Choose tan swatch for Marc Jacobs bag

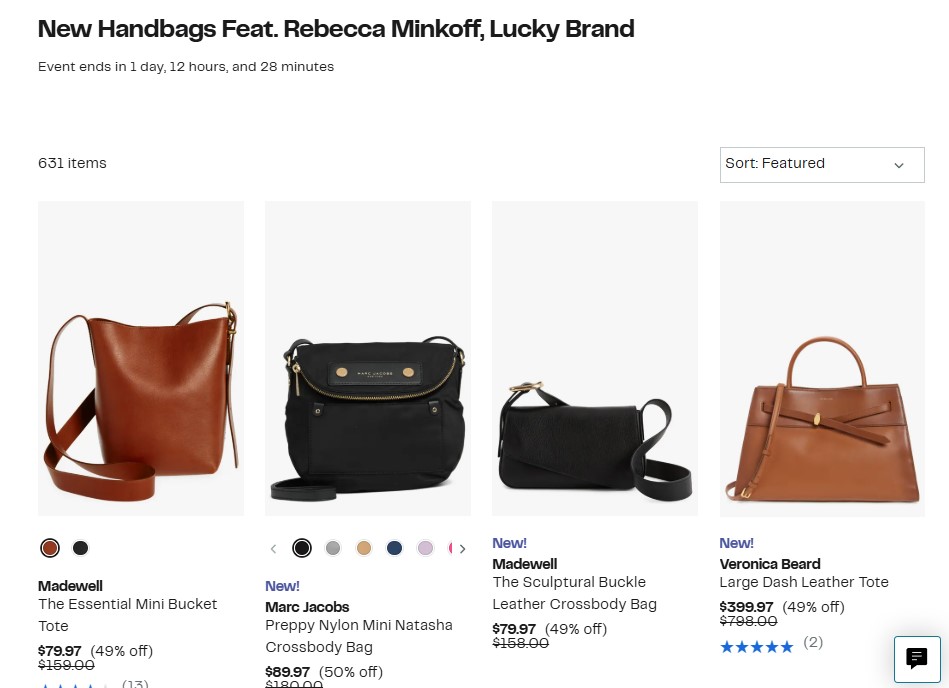pos(364,548)
